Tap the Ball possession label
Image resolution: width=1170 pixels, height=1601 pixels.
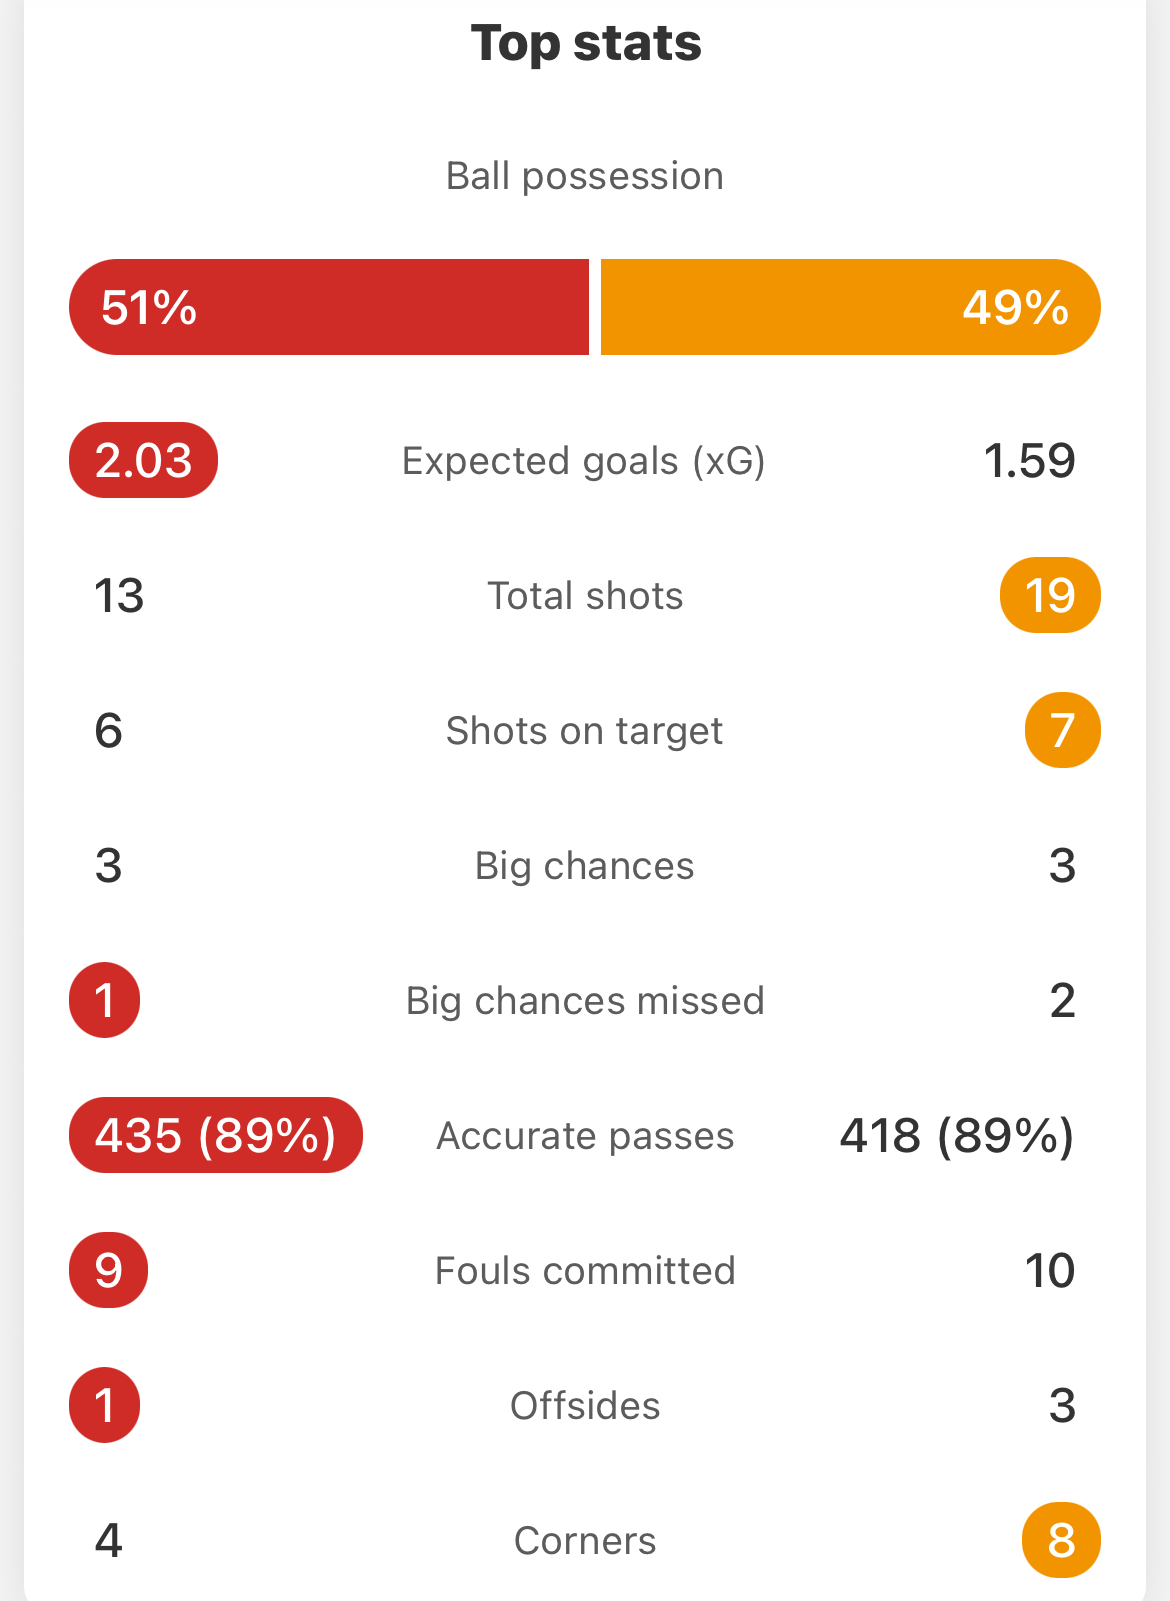(585, 176)
